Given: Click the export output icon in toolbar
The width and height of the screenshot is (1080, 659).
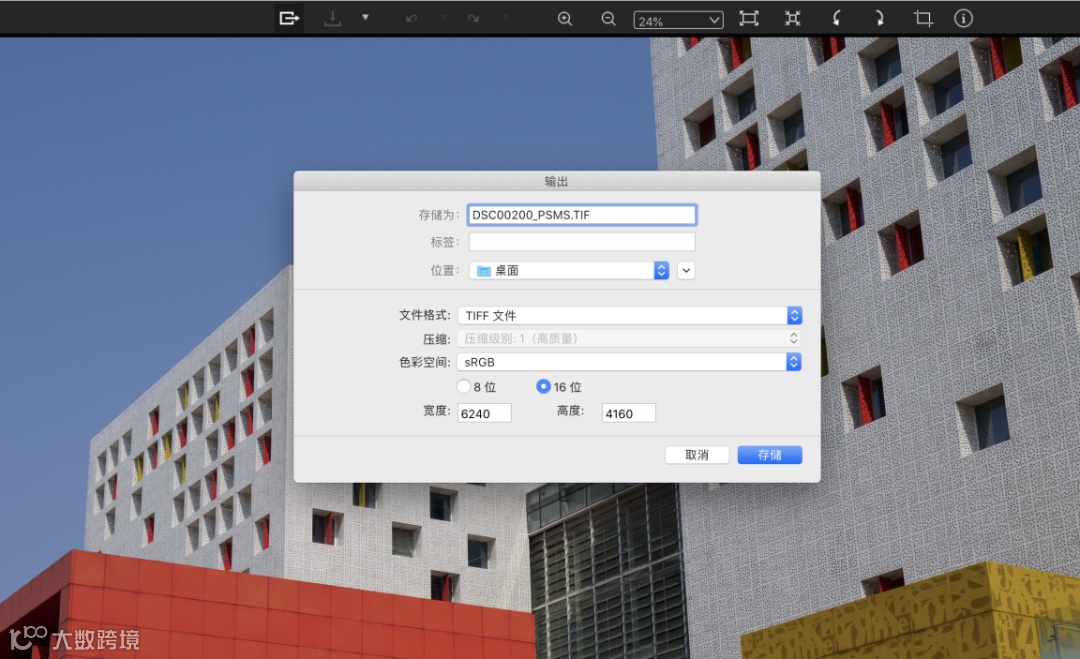Looking at the screenshot, I should pos(289,18).
